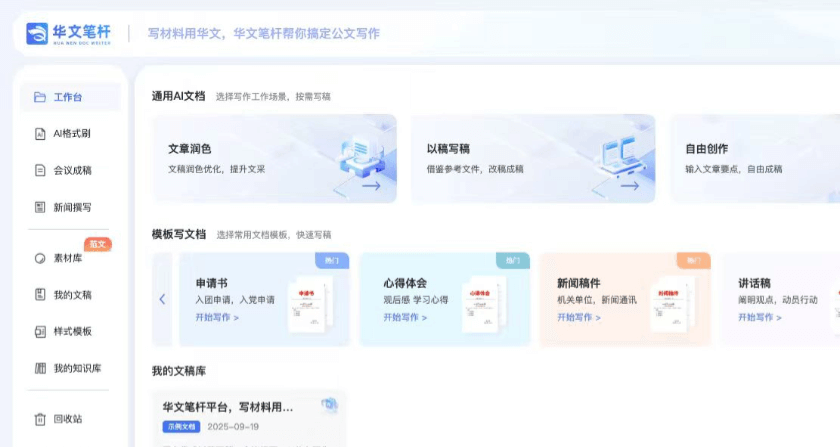The image size is (840, 447).
Task: Click the 通用AI文档 section heading
Action: (178, 96)
